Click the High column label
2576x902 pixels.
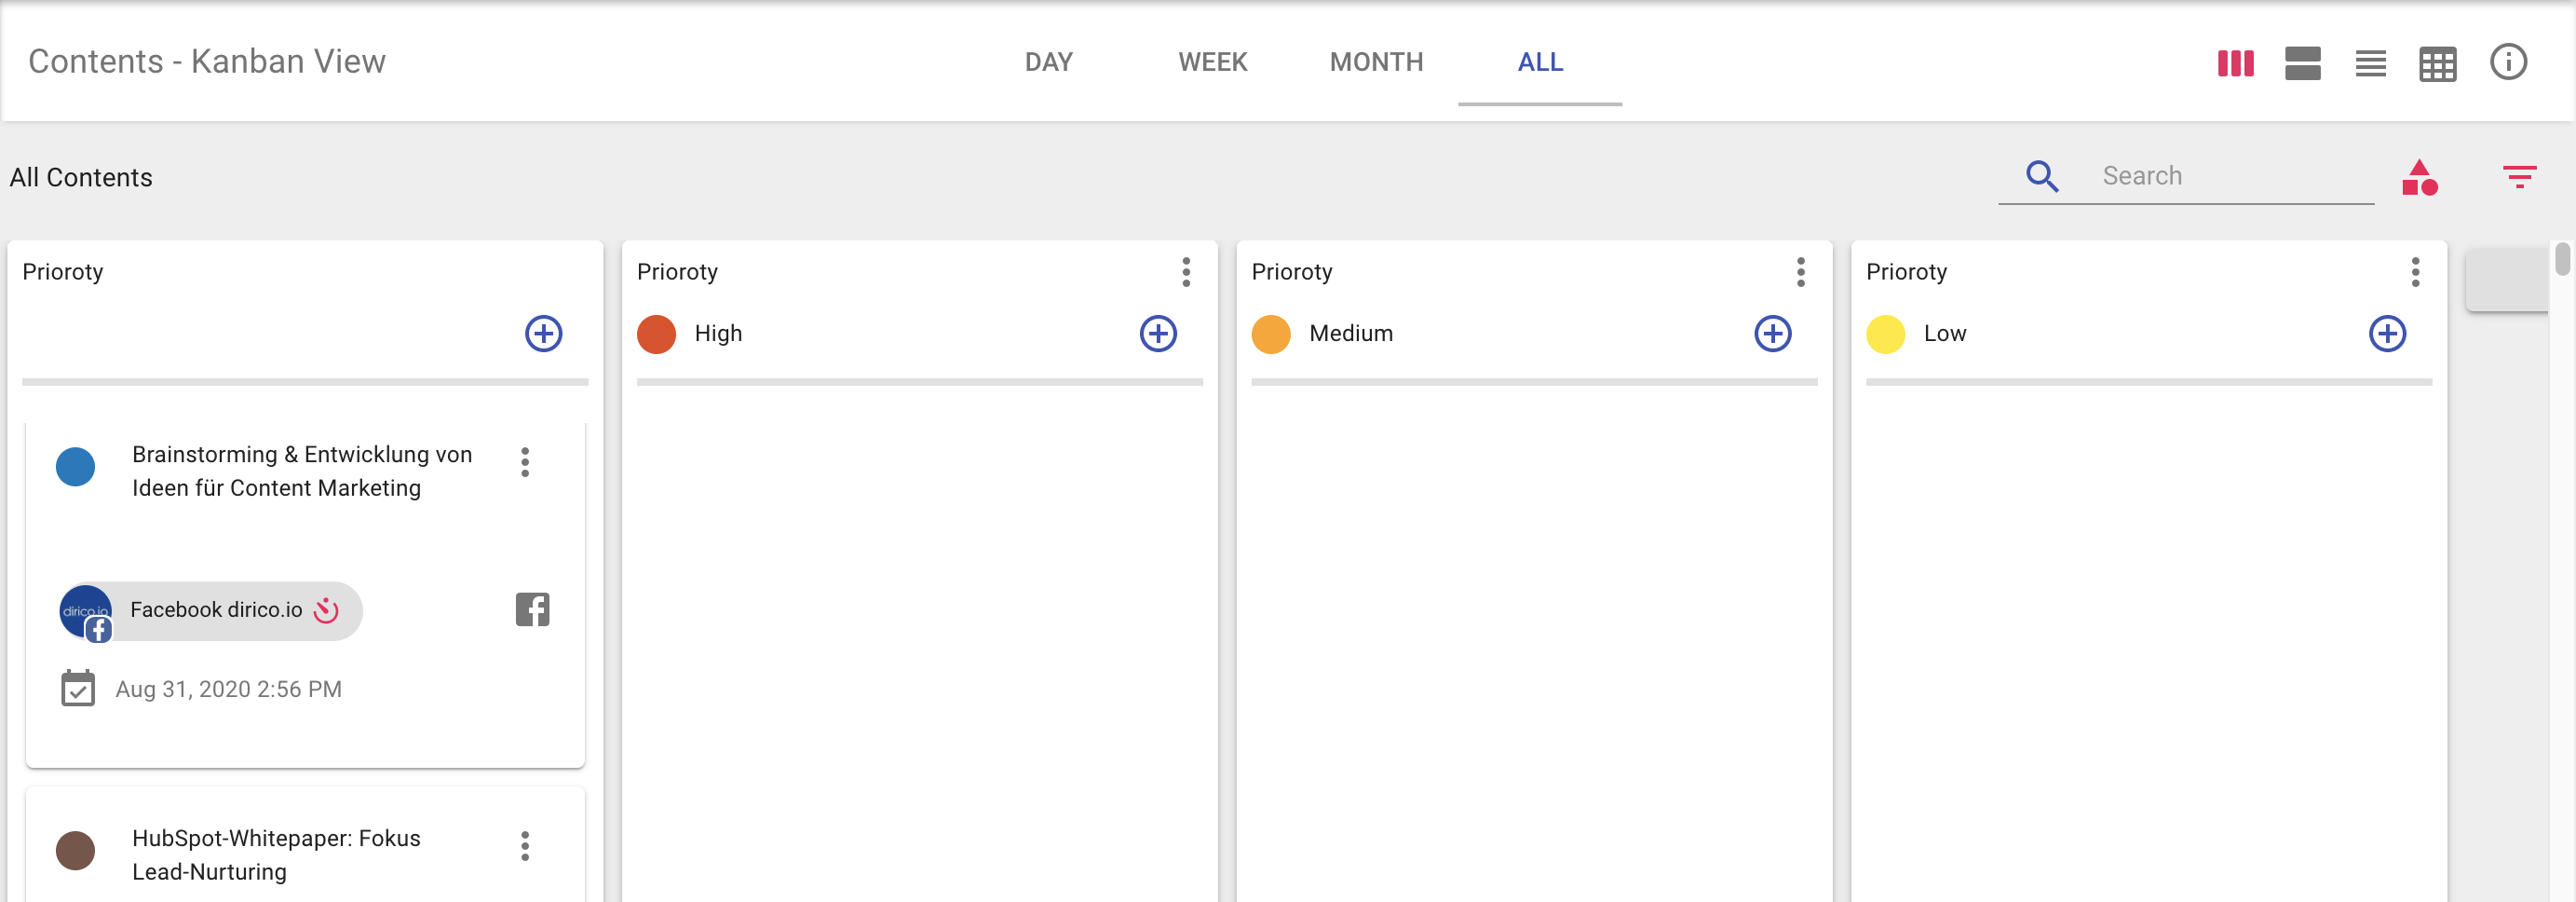718,333
